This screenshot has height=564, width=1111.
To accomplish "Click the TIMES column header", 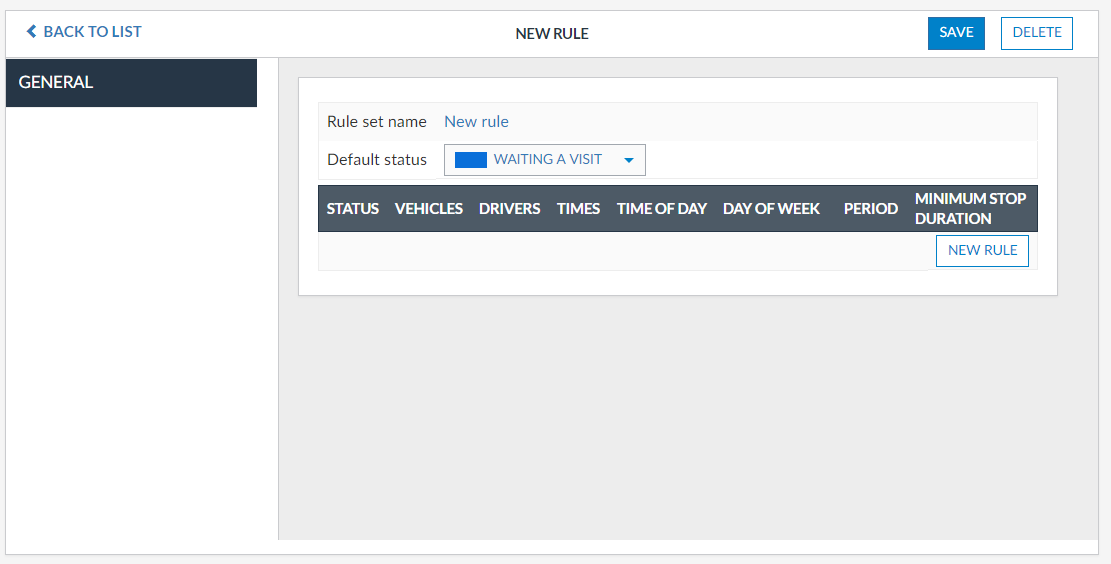I will point(578,209).
